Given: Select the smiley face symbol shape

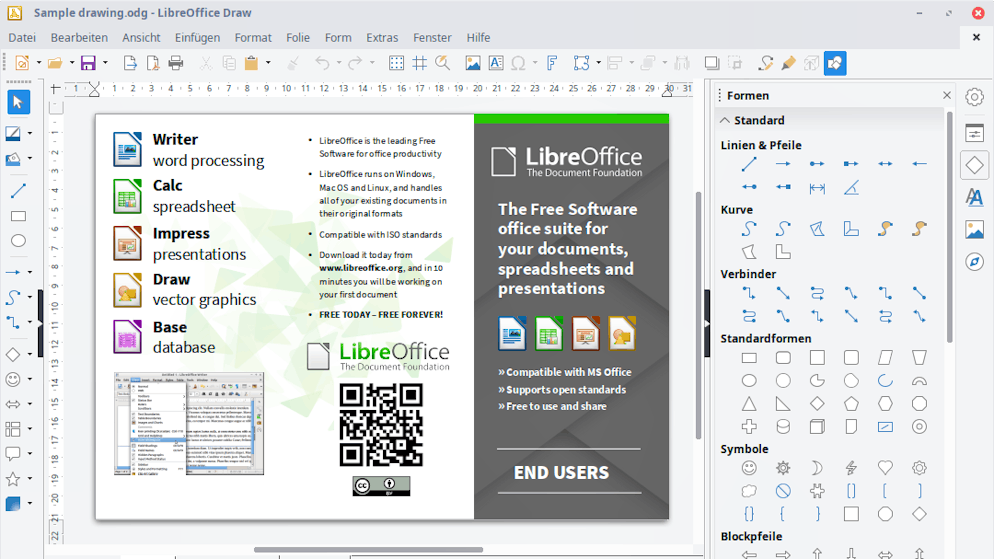Looking at the screenshot, I should point(749,468).
